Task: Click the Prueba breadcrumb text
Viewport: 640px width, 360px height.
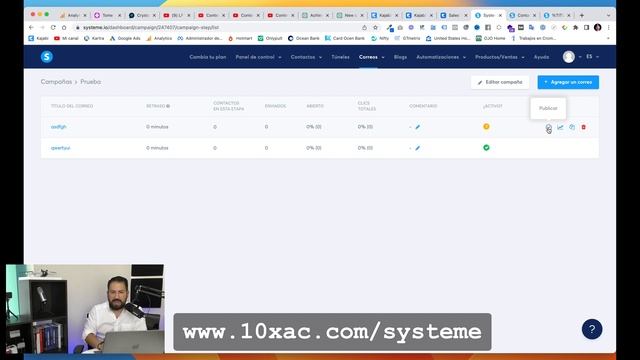Action: [91, 82]
